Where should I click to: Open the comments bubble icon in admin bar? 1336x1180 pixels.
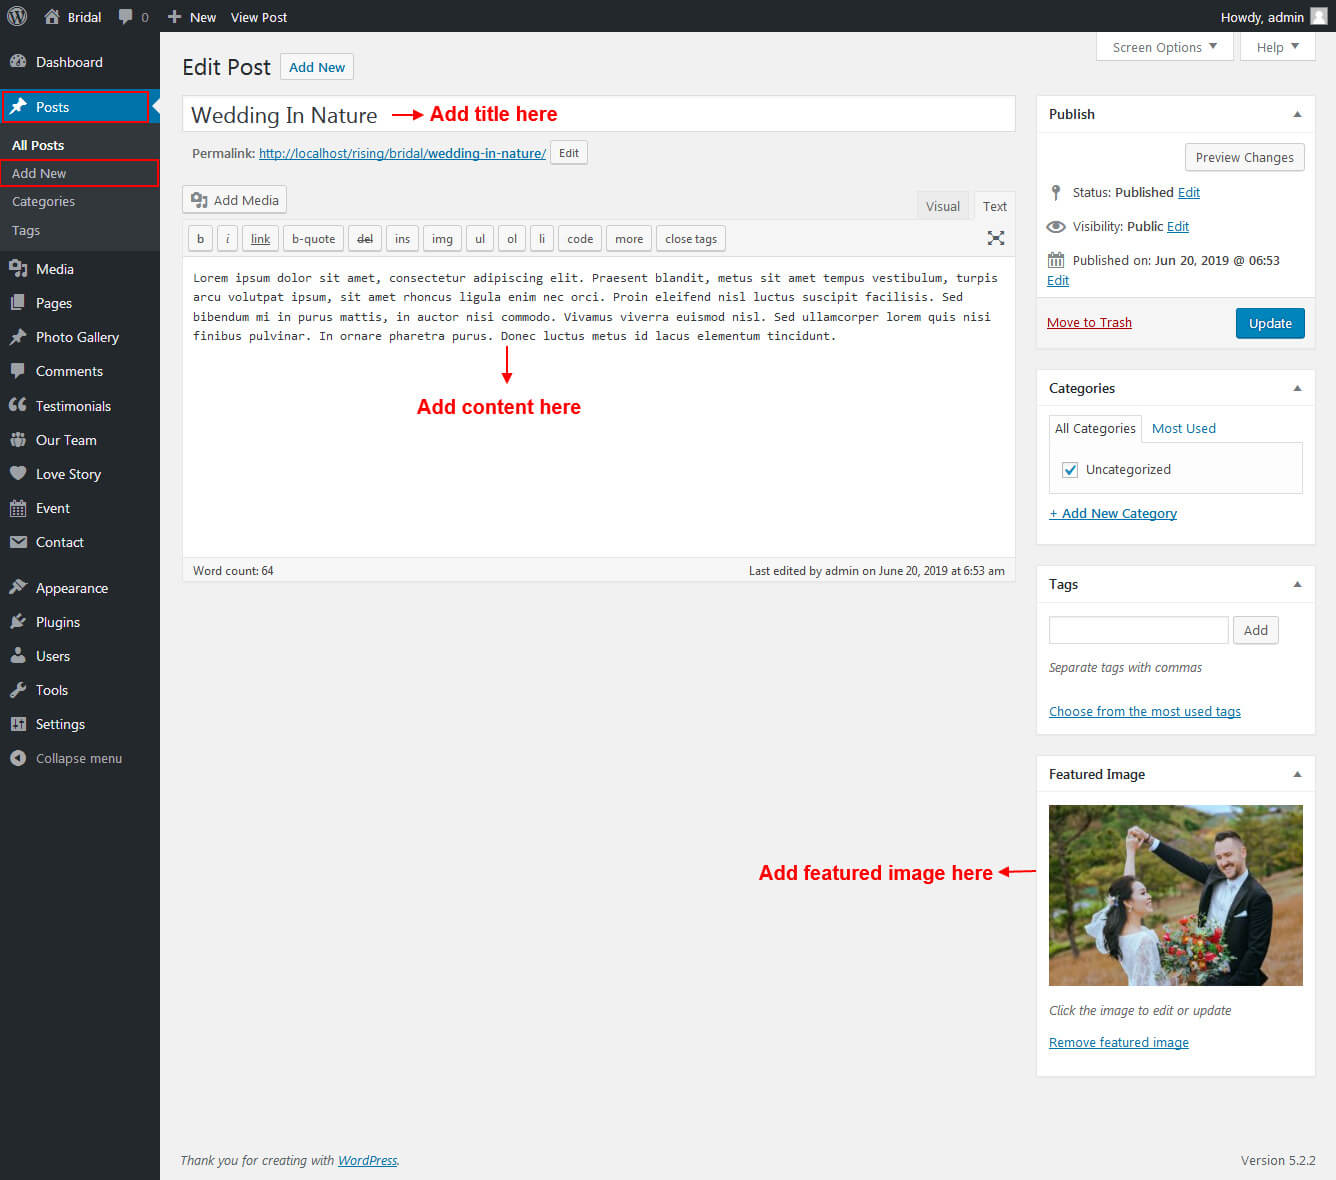point(126,17)
